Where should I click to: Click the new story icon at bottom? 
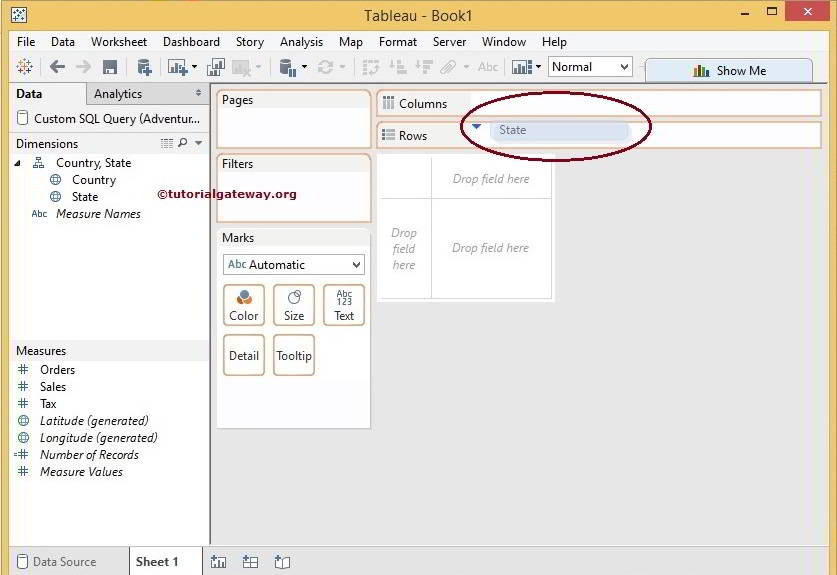[282, 562]
